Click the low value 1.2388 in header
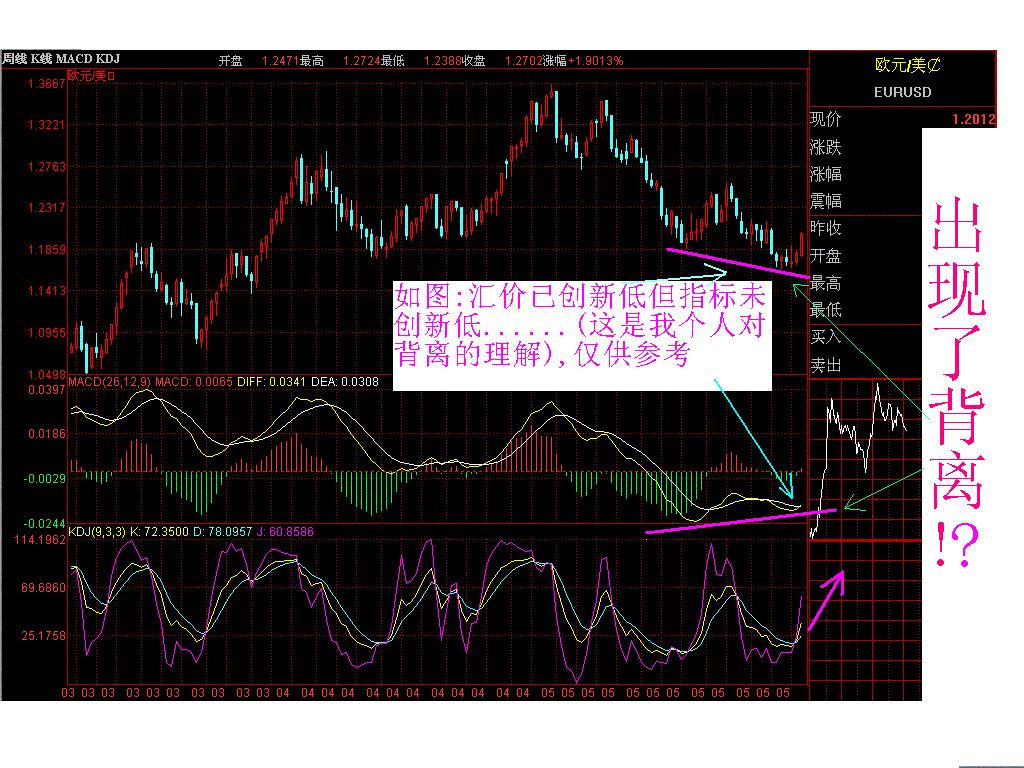 (x=442, y=61)
